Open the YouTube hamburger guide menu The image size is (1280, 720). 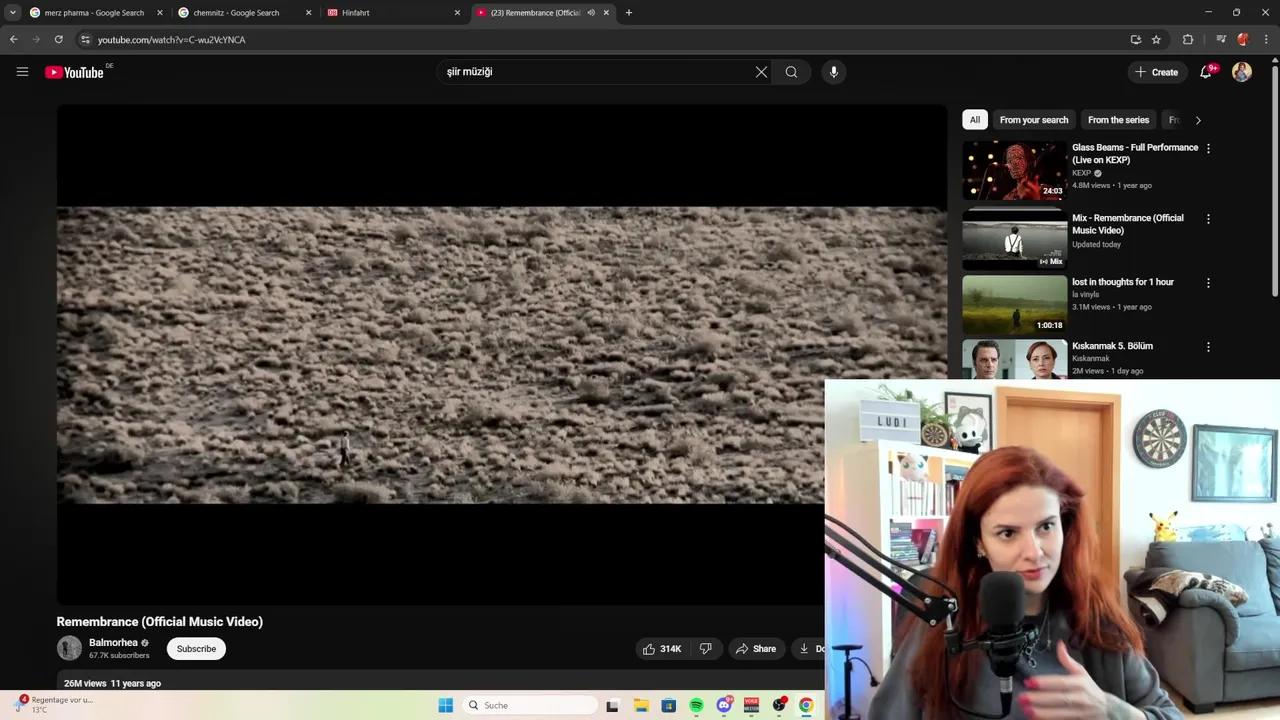click(x=22, y=72)
